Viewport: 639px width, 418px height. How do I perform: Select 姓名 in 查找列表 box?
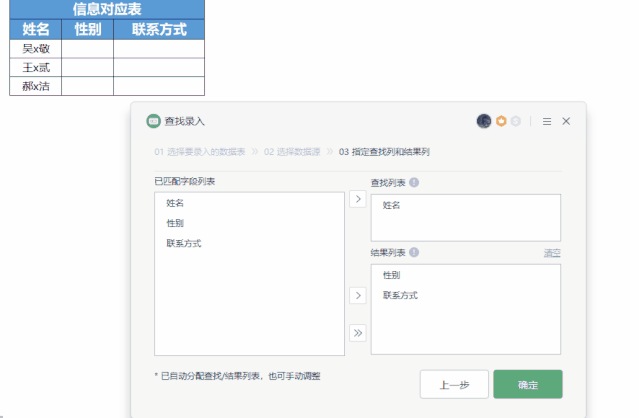coord(391,205)
